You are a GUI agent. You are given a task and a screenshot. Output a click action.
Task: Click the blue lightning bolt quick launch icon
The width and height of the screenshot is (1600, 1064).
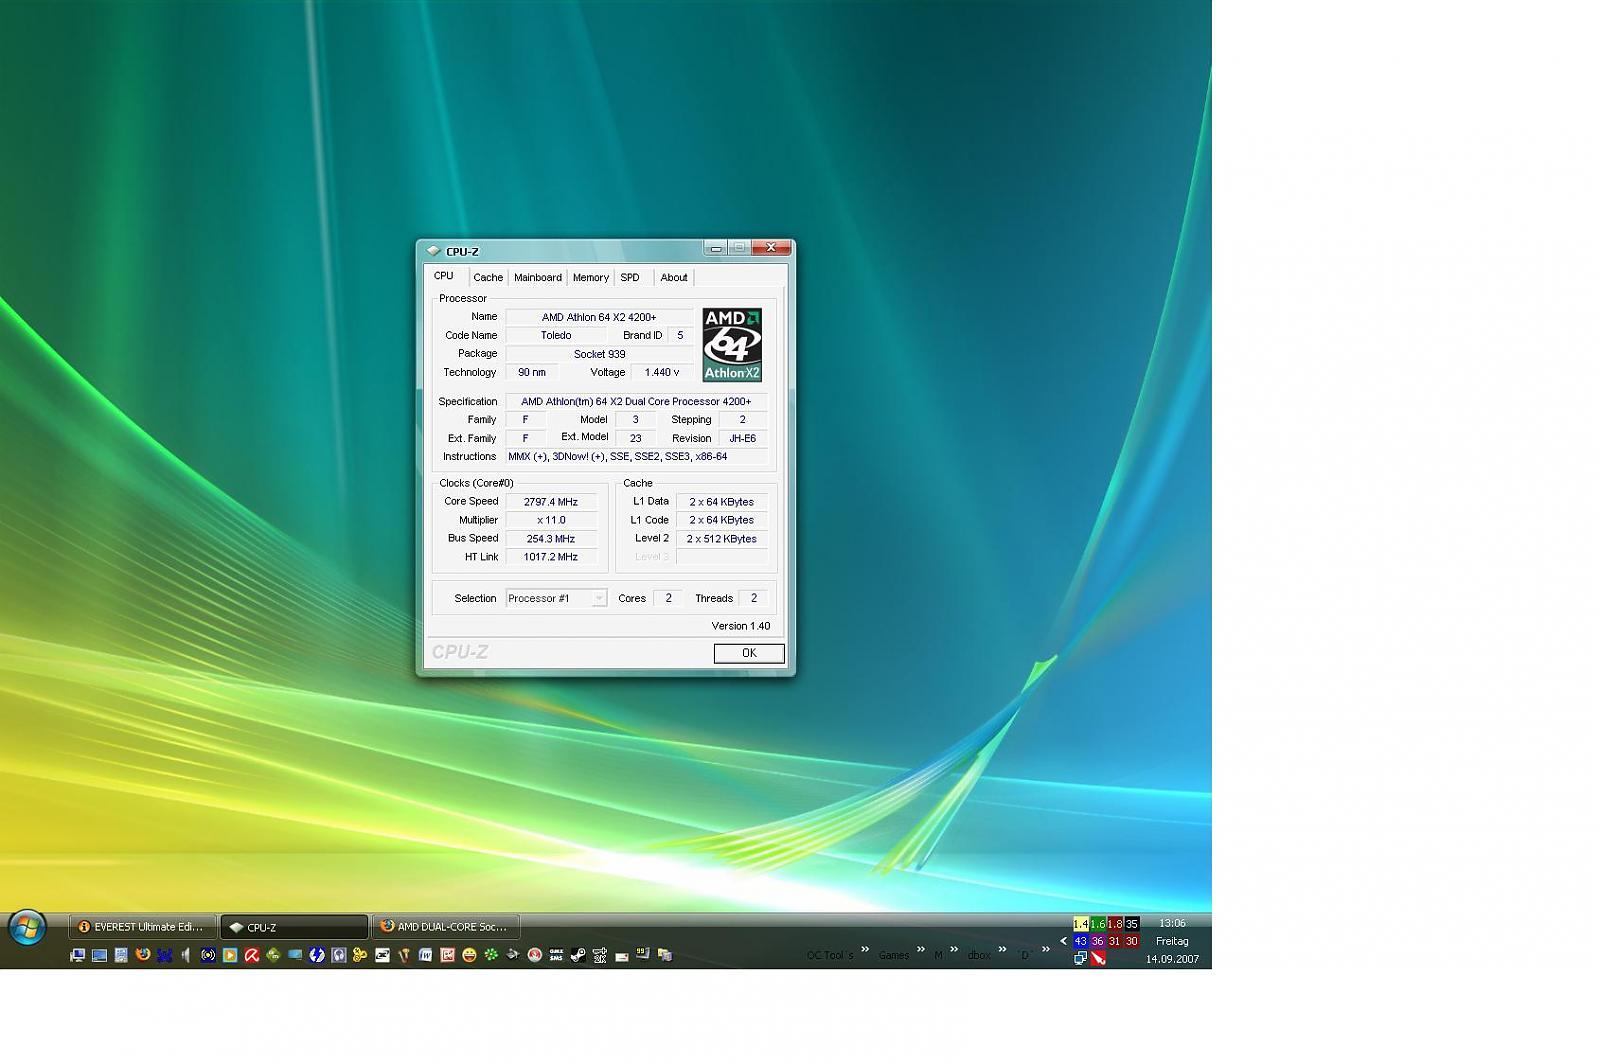316,955
